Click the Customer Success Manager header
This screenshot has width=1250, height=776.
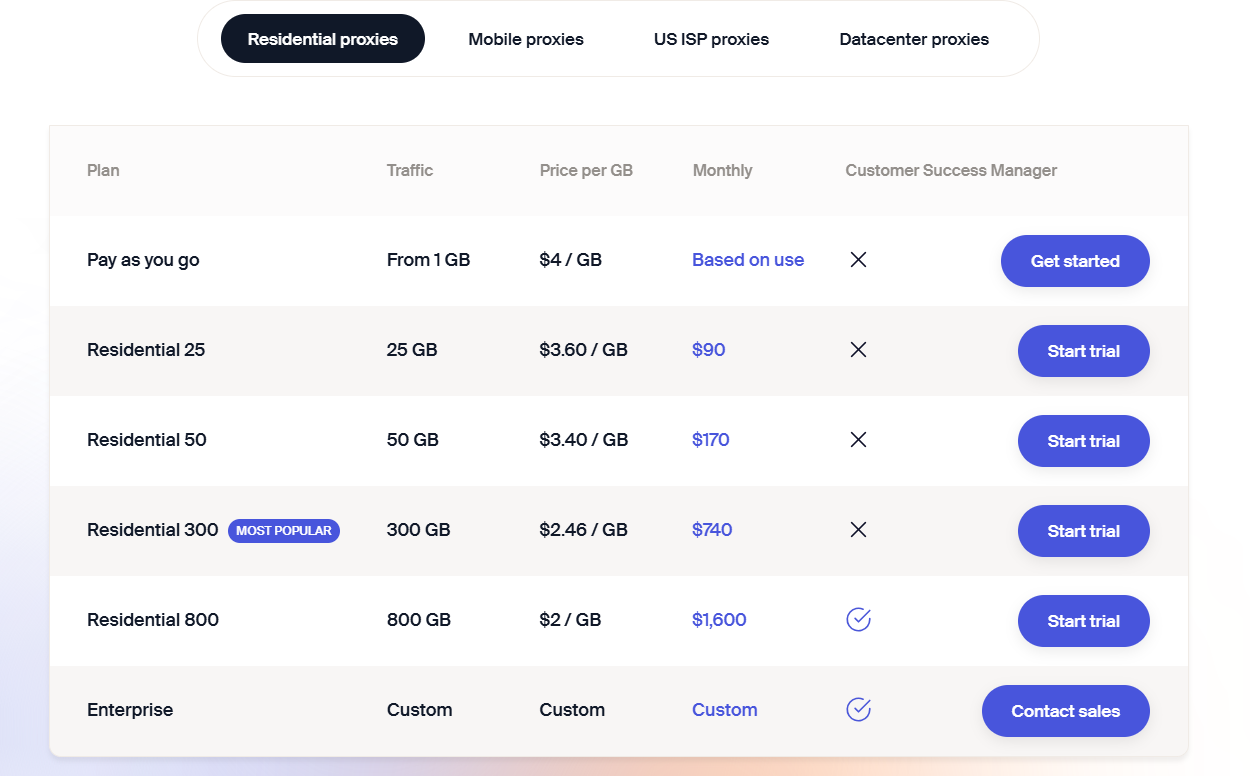pyautogui.click(x=951, y=170)
